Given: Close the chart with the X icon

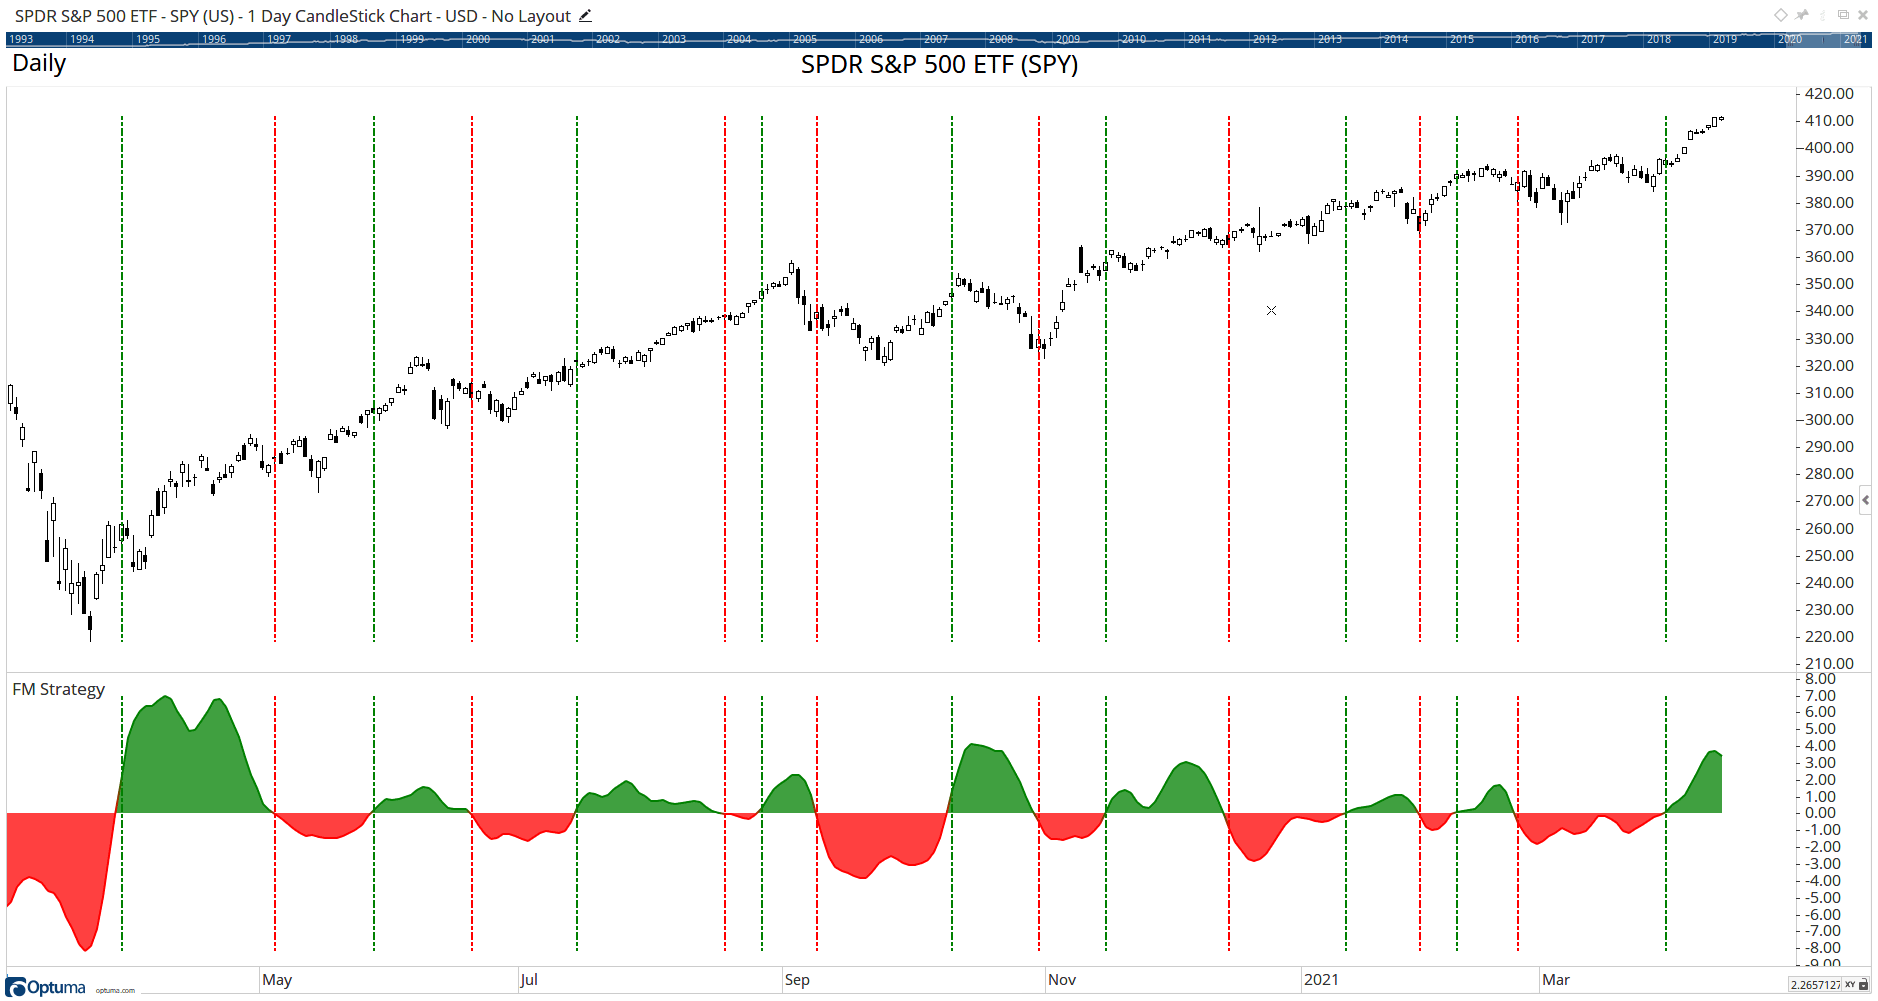Looking at the screenshot, I should 1862,15.
